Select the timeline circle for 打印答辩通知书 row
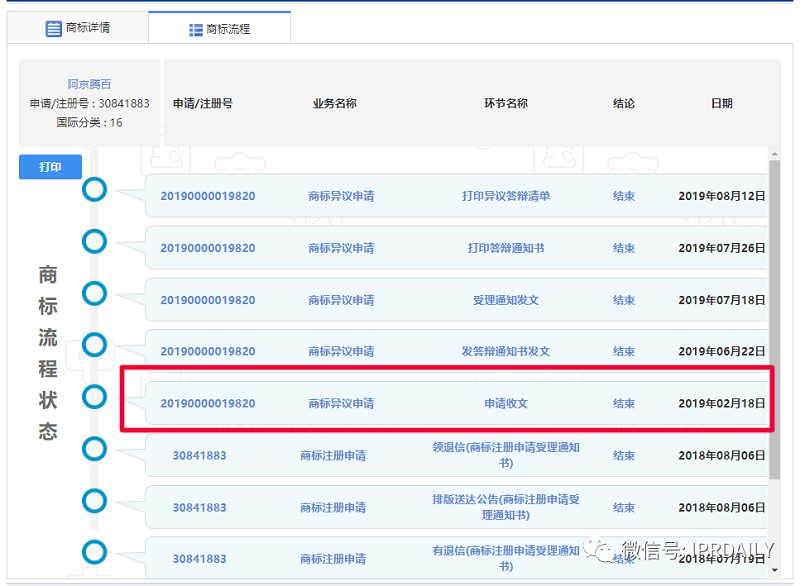Image resolution: width=800 pixels, height=586 pixels. tap(94, 241)
